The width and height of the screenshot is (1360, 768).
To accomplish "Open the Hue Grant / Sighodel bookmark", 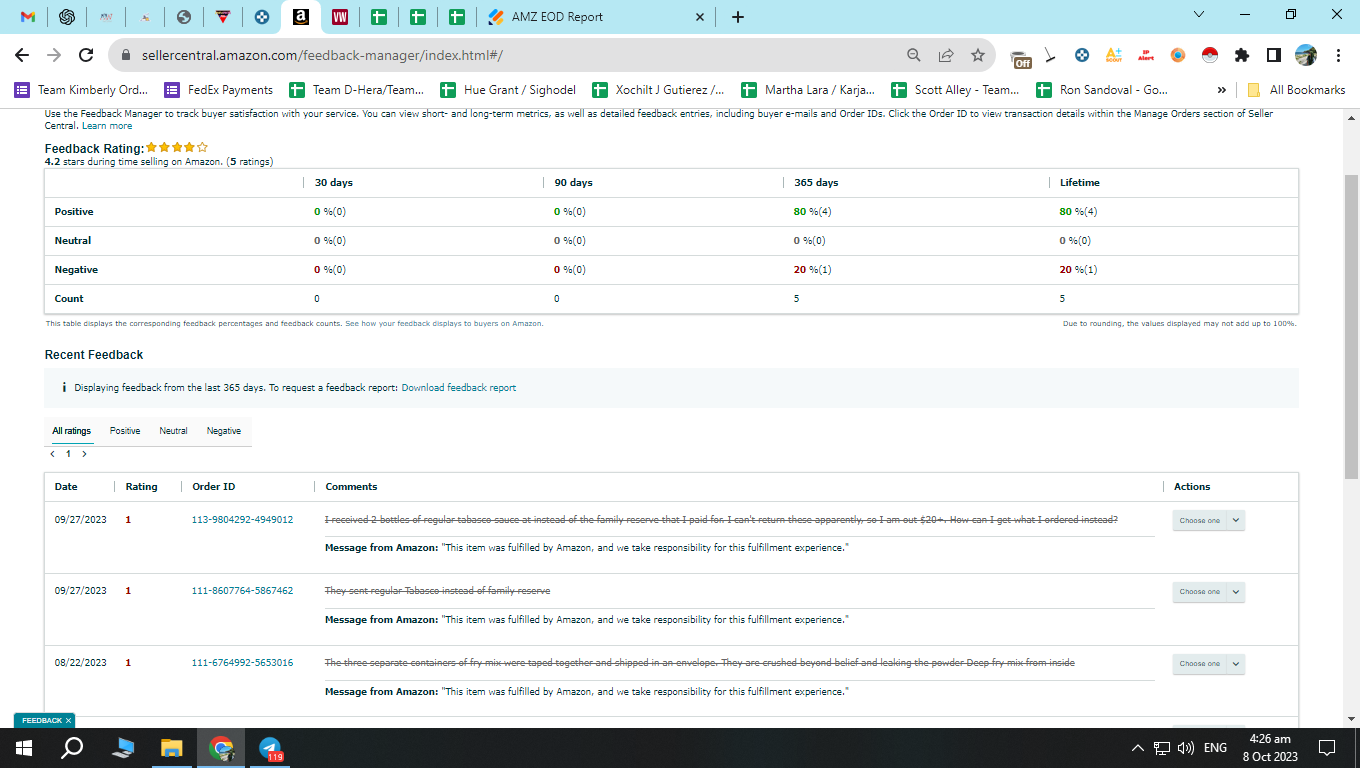I will pyautogui.click(x=508, y=90).
